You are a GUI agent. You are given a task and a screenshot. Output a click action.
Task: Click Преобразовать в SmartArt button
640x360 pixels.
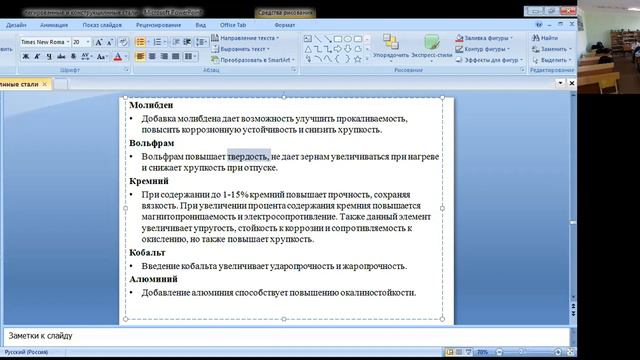point(253,60)
